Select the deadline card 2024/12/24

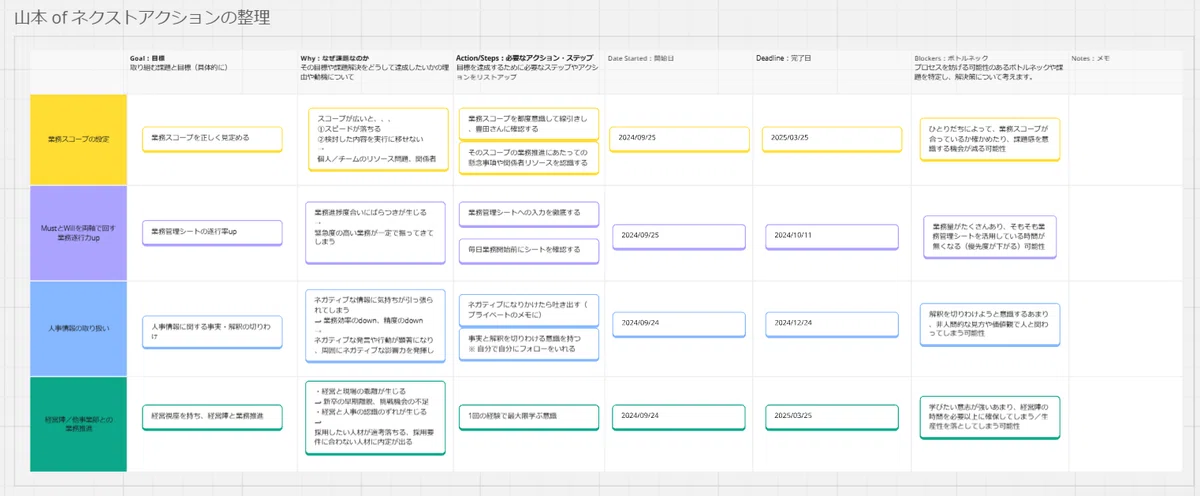point(831,323)
